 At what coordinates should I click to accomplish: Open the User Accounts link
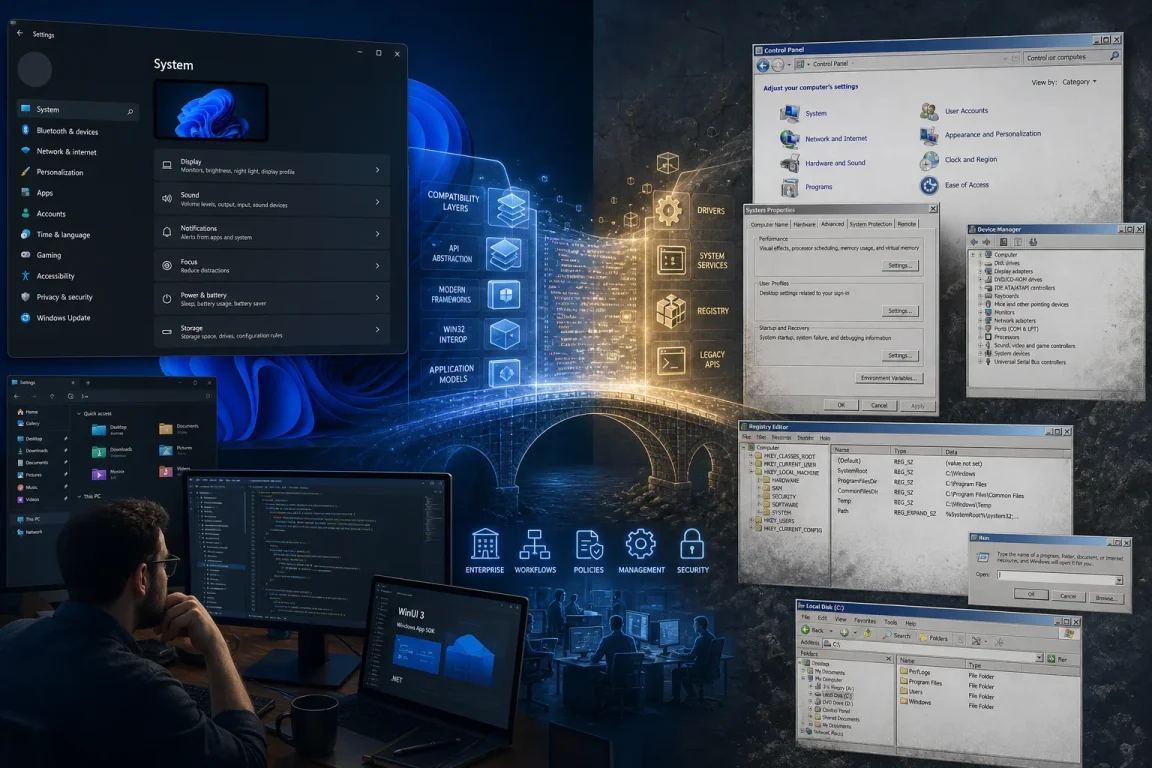966,111
